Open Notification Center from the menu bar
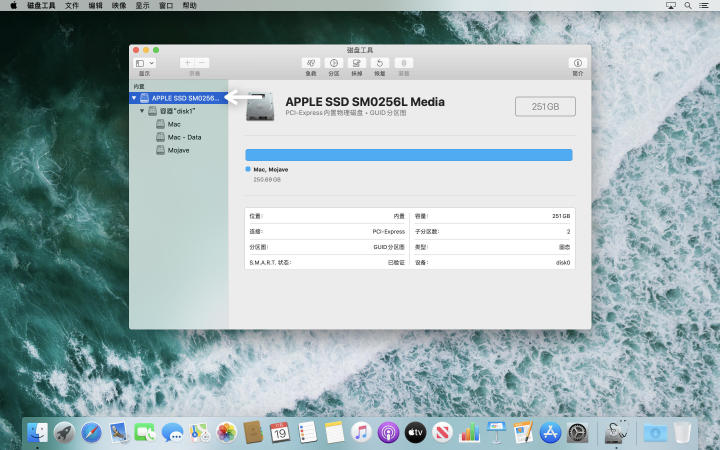Image resolution: width=720 pixels, height=450 pixels. 704,6
